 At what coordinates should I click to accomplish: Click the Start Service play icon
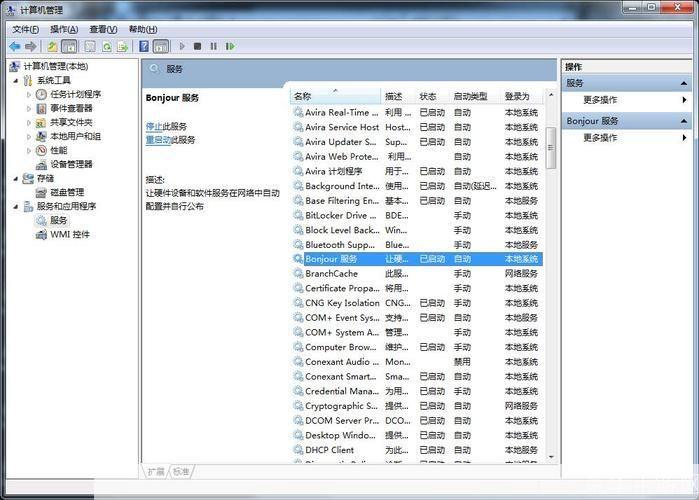click(x=182, y=46)
